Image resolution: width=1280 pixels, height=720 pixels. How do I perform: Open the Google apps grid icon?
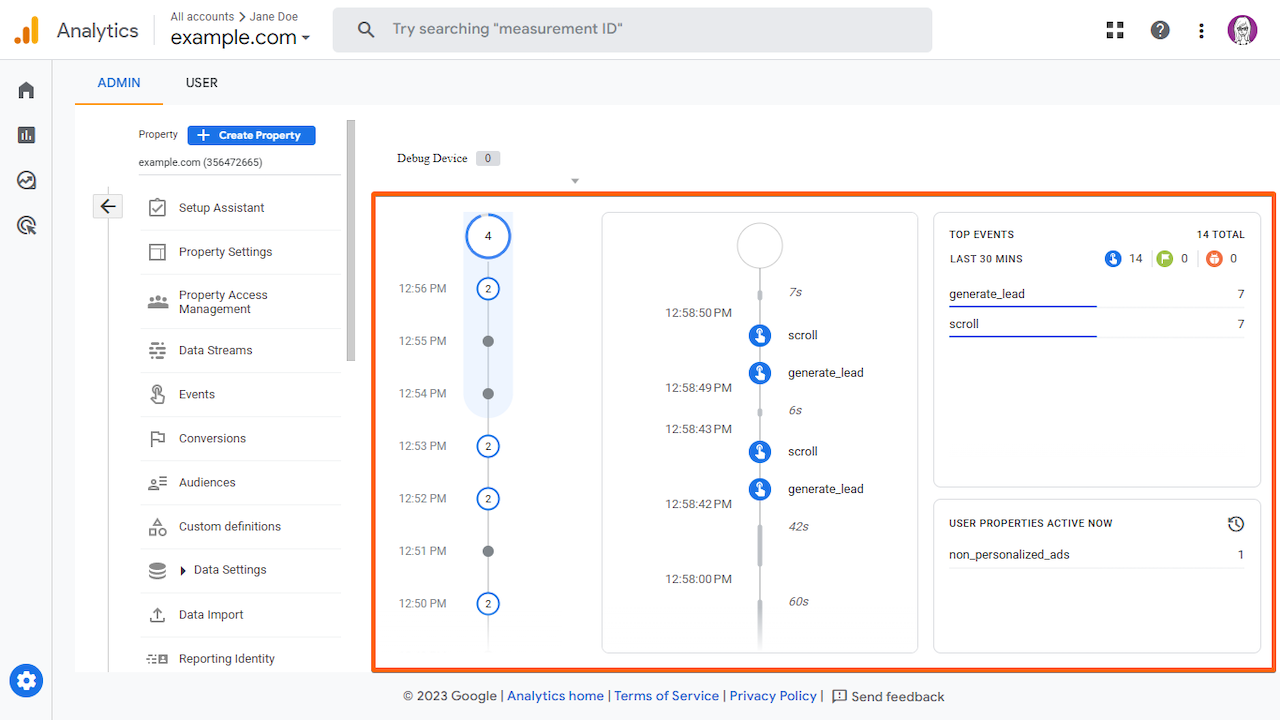point(1114,30)
